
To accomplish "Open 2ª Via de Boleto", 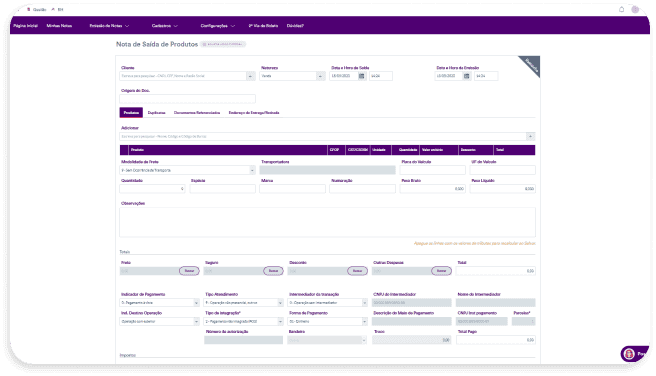I will (263, 26).
